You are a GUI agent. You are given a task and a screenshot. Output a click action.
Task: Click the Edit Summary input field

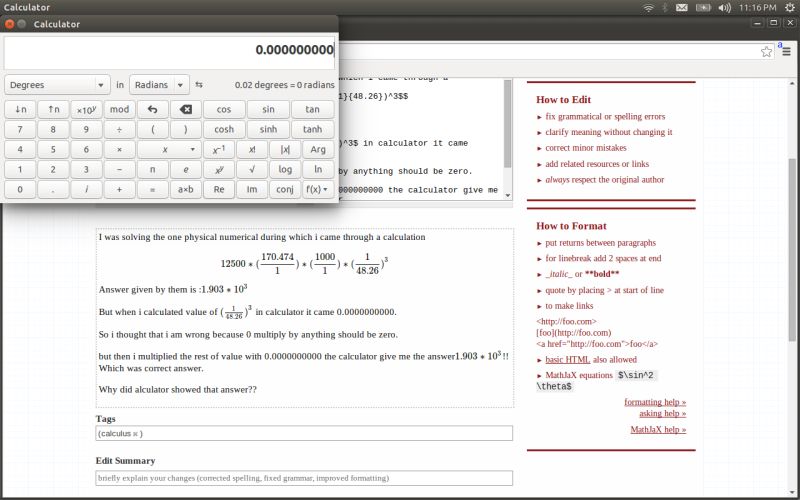pyautogui.click(x=304, y=478)
